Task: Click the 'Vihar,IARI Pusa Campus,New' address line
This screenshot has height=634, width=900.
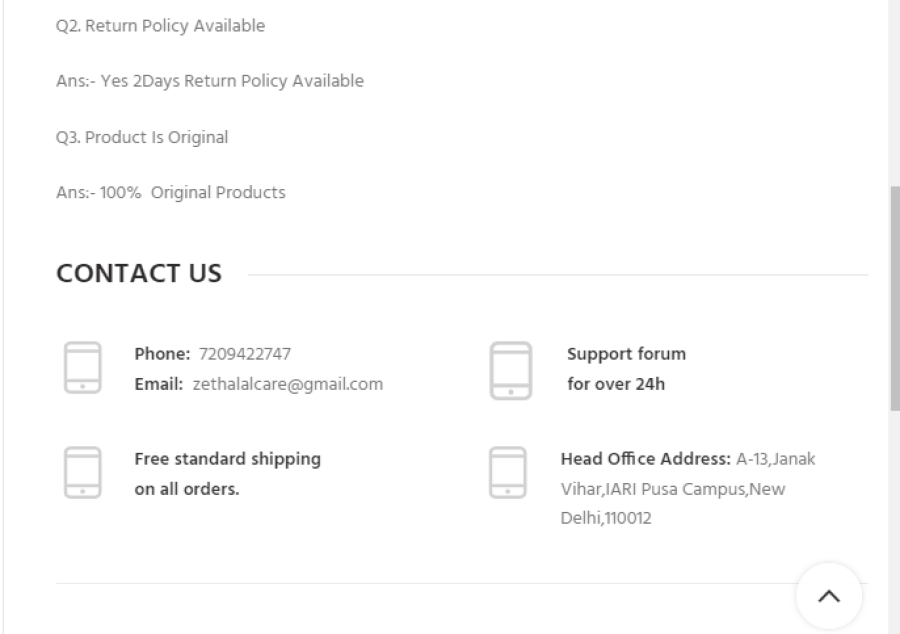Action: (673, 489)
